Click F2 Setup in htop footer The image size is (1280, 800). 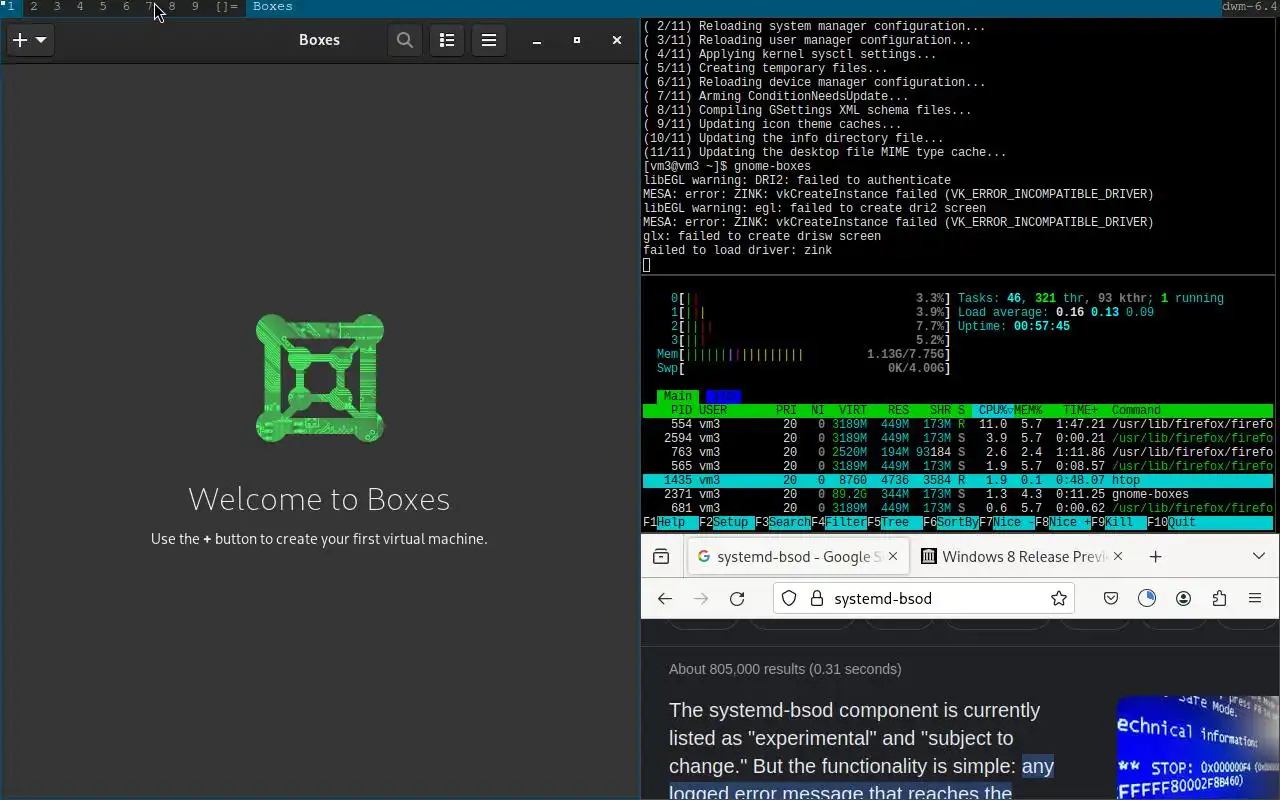tap(727, 522)
